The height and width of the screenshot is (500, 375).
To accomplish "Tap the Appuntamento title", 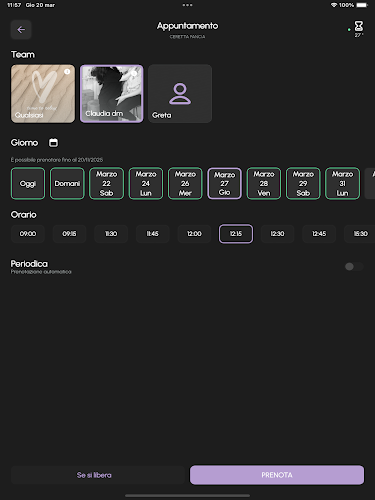I will click(x=187, y=26).
